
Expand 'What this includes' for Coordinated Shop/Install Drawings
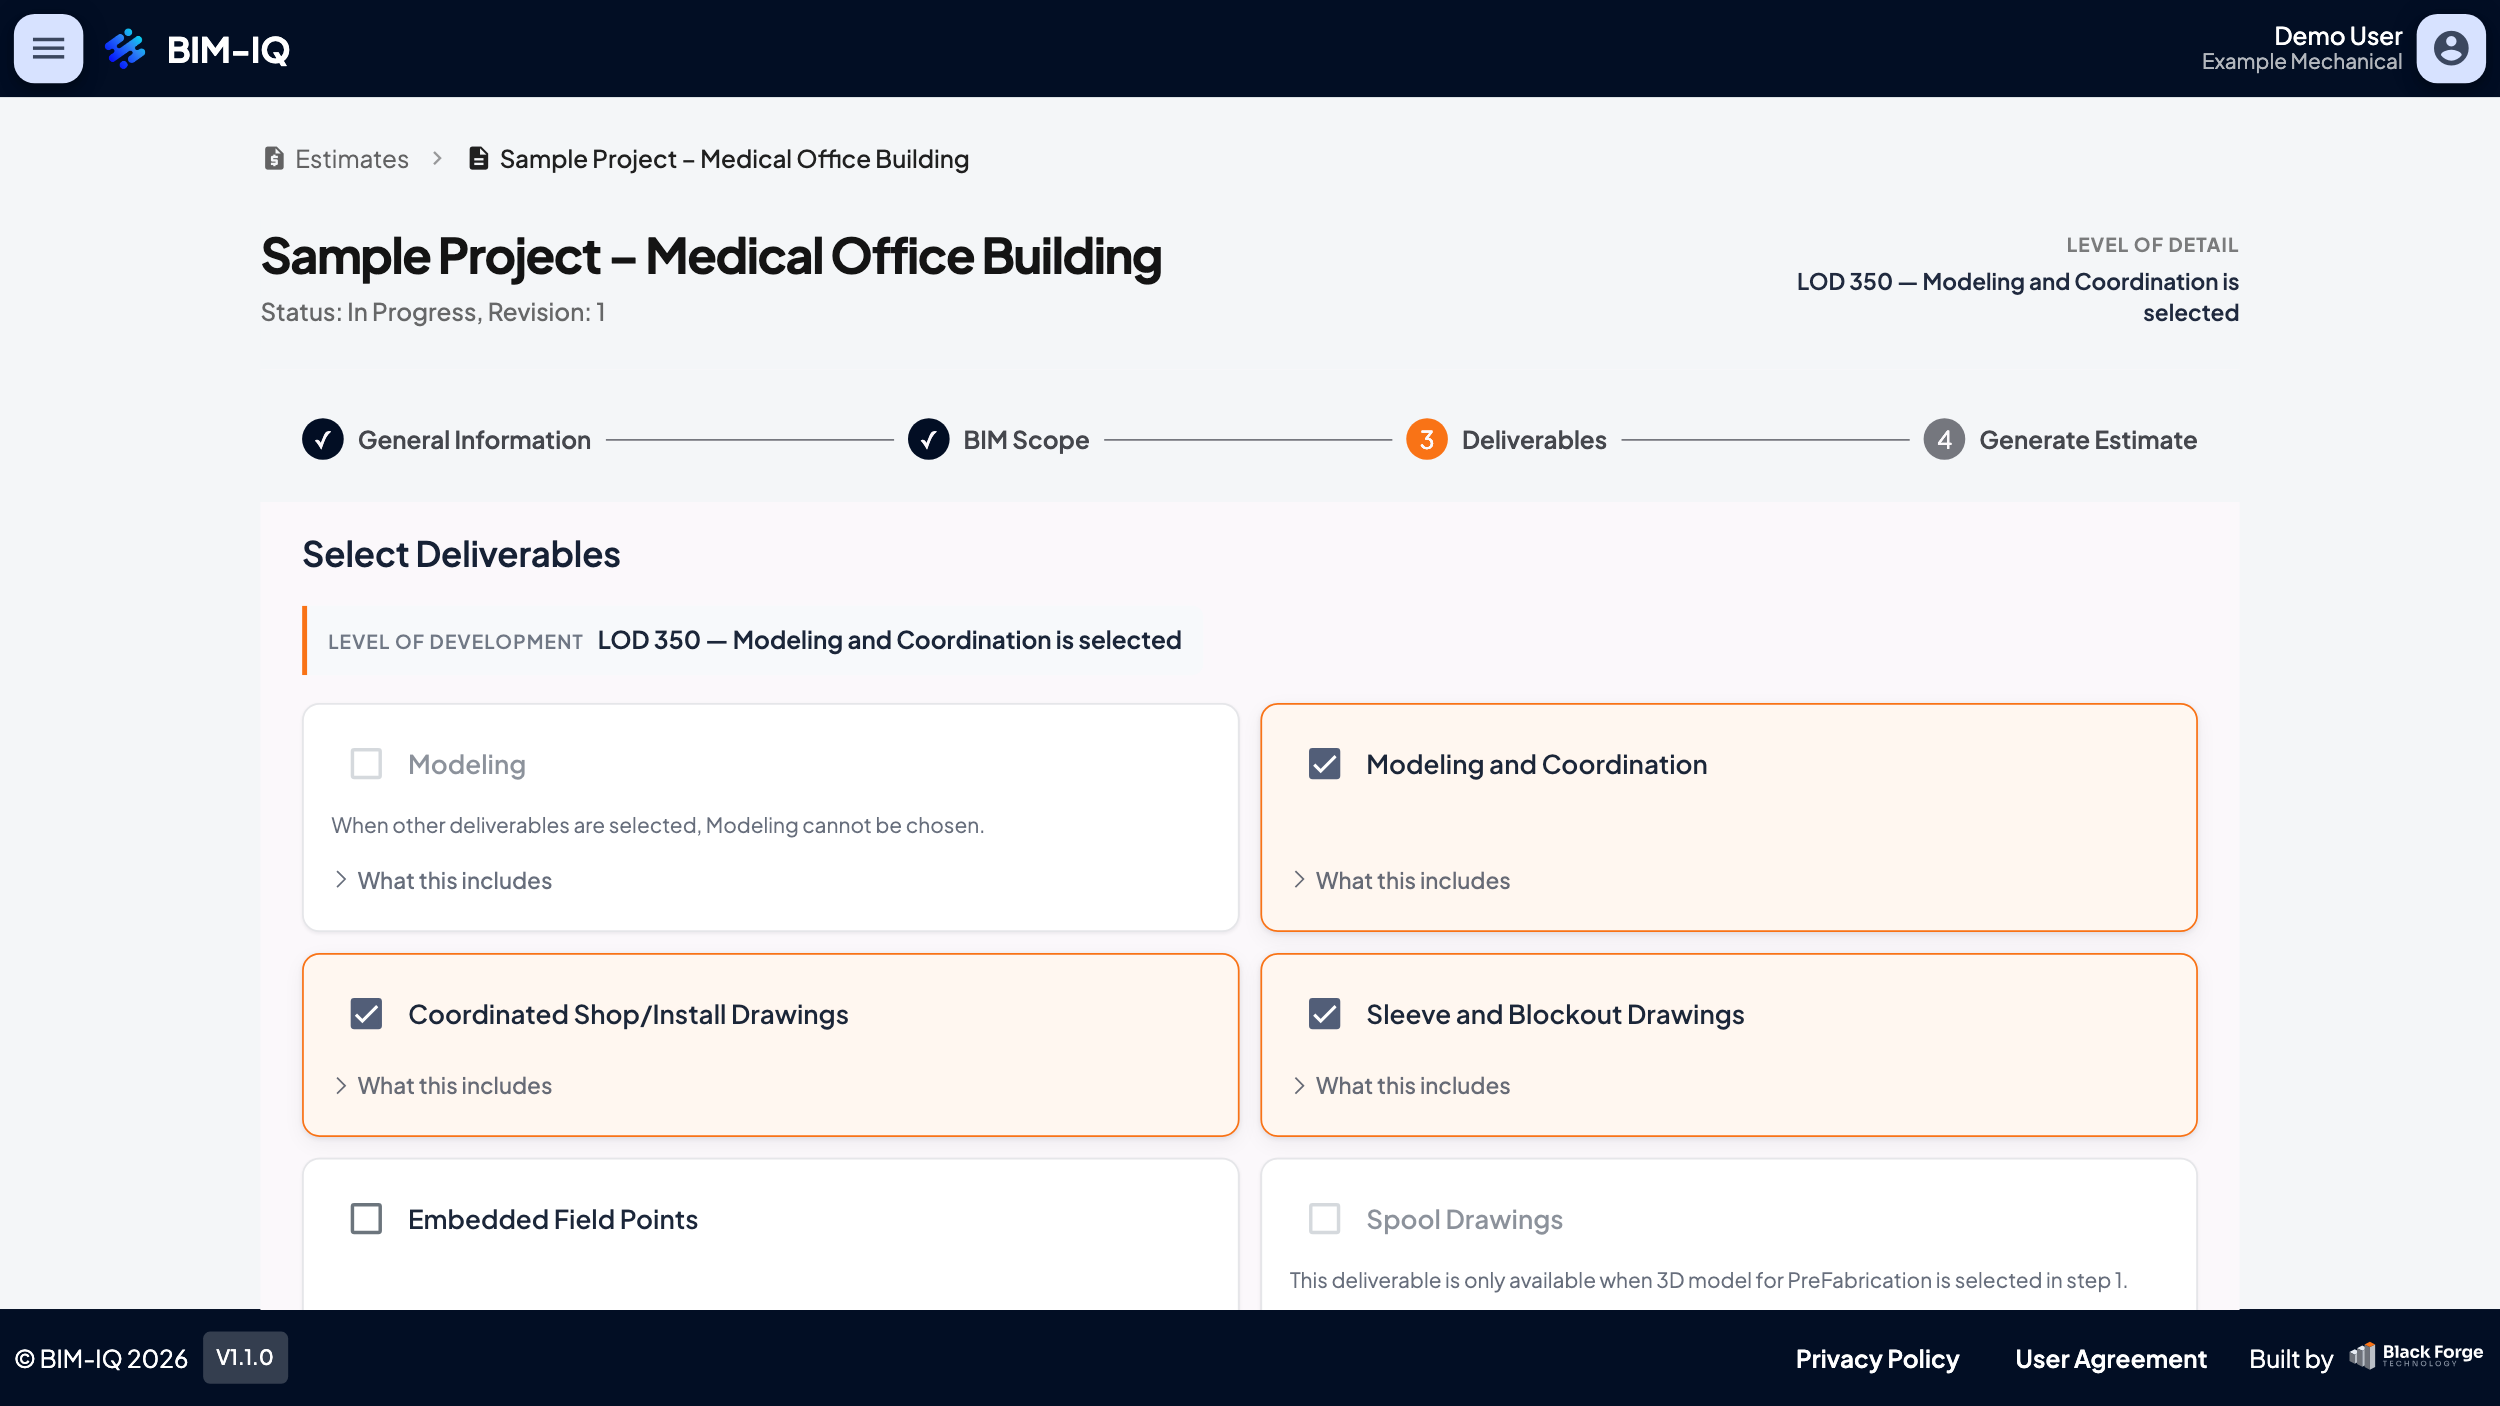coord(442,1085)
